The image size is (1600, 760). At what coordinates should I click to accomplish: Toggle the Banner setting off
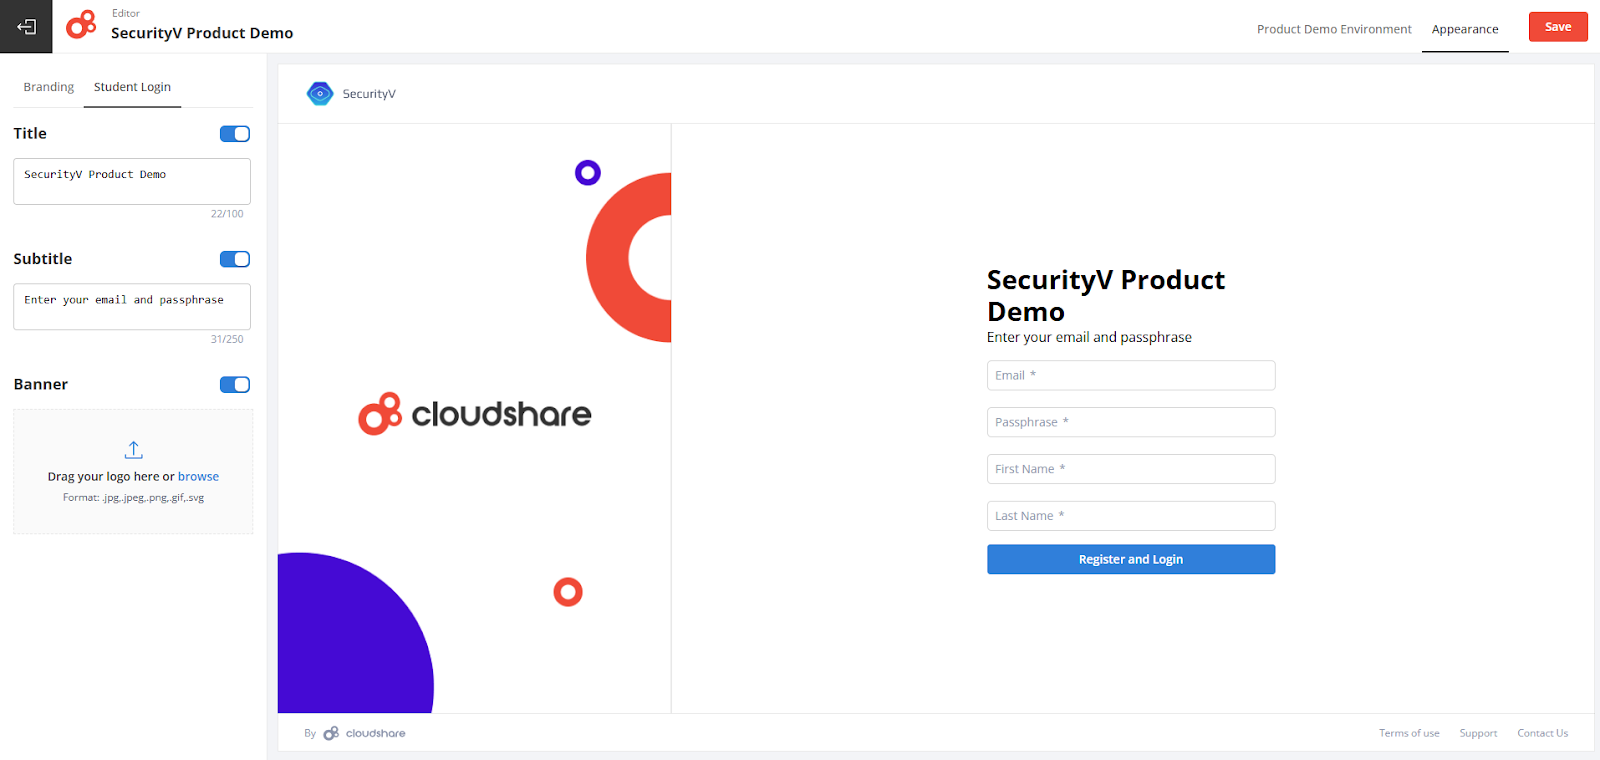click(x=234, y=384)
